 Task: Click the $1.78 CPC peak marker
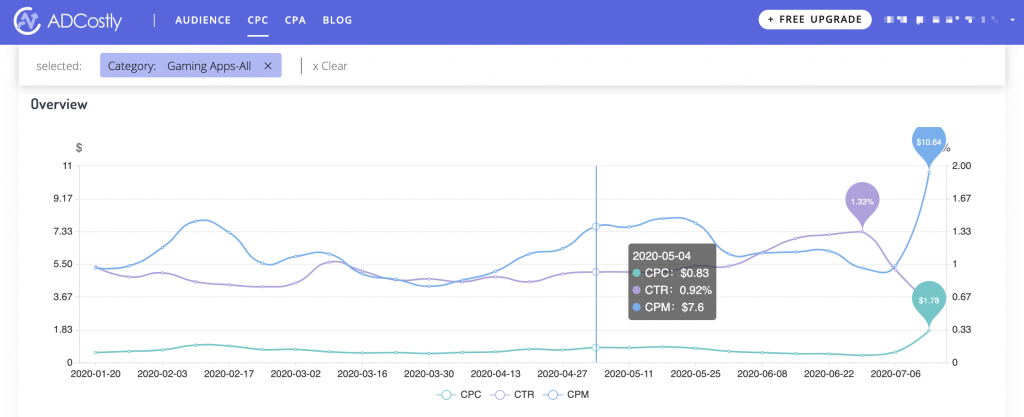[928, 302]
